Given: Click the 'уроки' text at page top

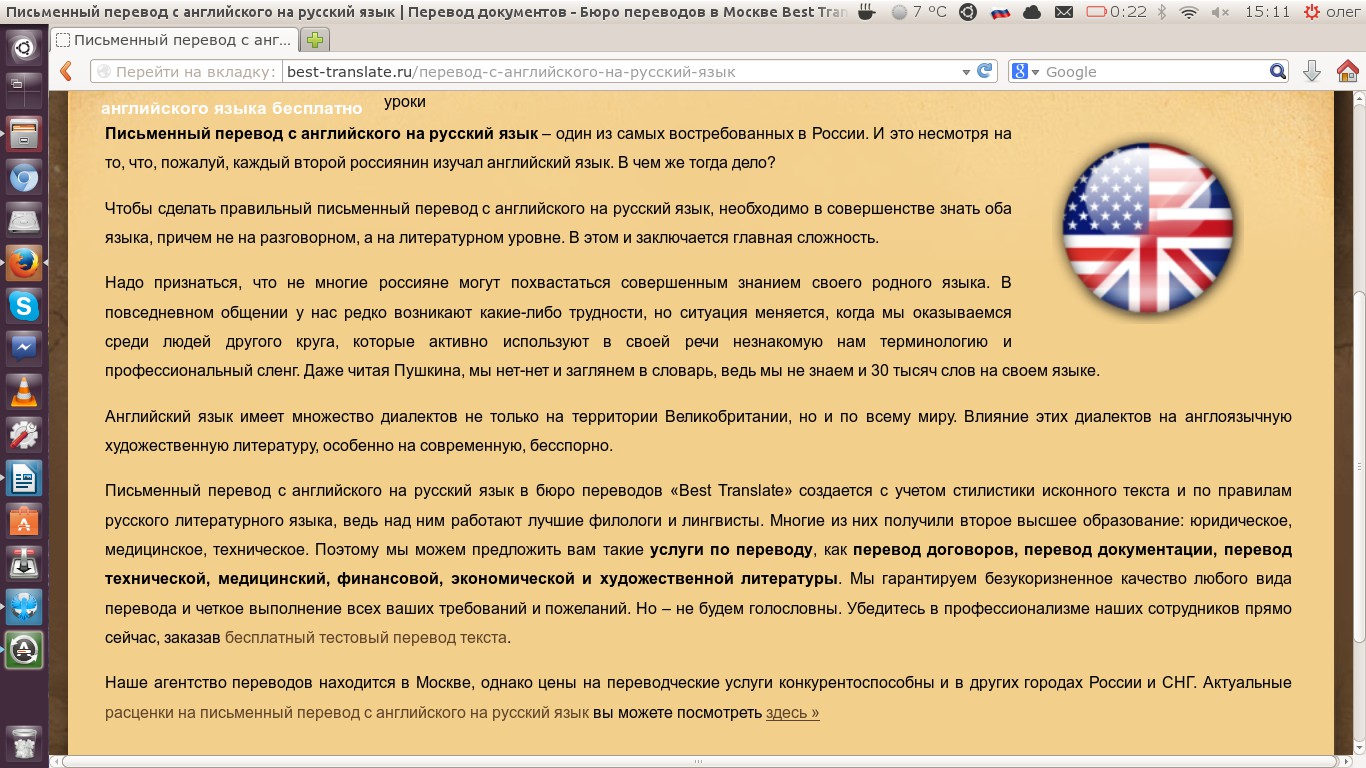Looking at the screenshot, I should pyautogui.click(x=404, y=101).
